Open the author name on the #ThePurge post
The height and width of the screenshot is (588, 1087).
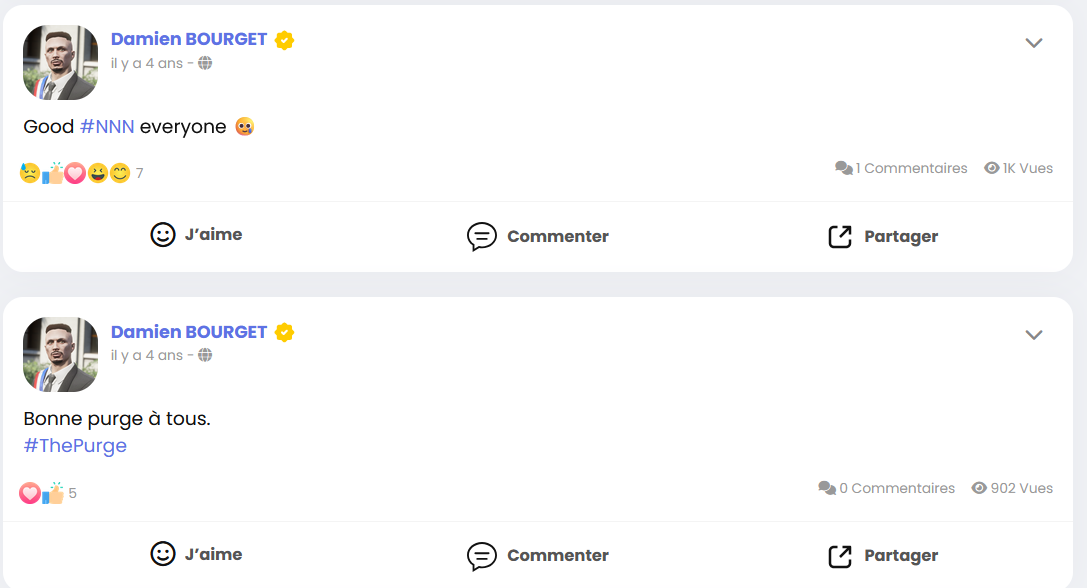[189, 332]
